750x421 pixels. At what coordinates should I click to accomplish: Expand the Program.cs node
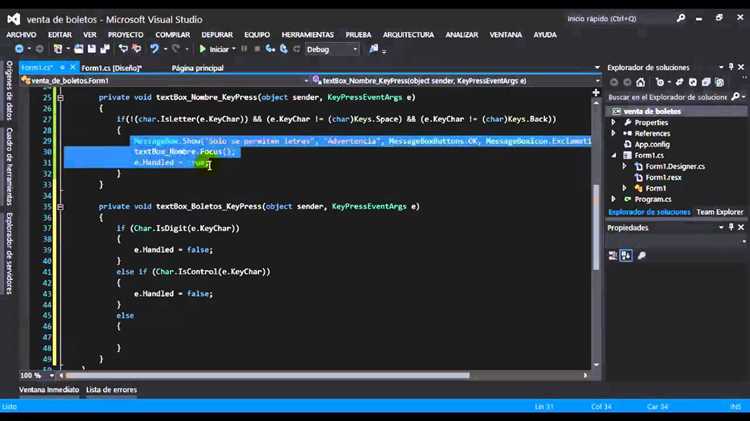pyautogui.click(x=614, y=199)
